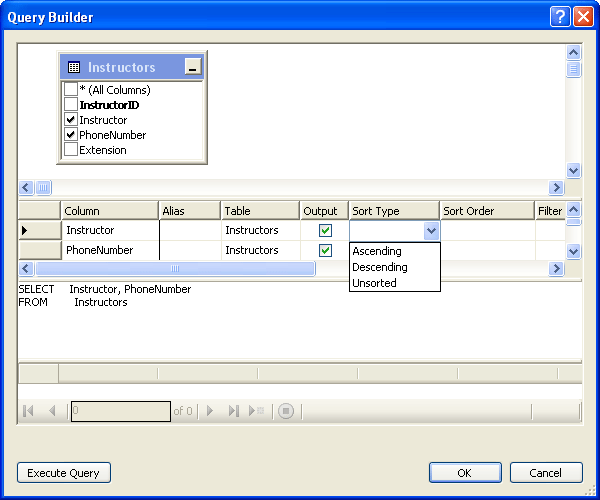The width and height of the screenshot is (600, 500).
Task: Enable the Extension column checkbox
Action: pos(71,150)
